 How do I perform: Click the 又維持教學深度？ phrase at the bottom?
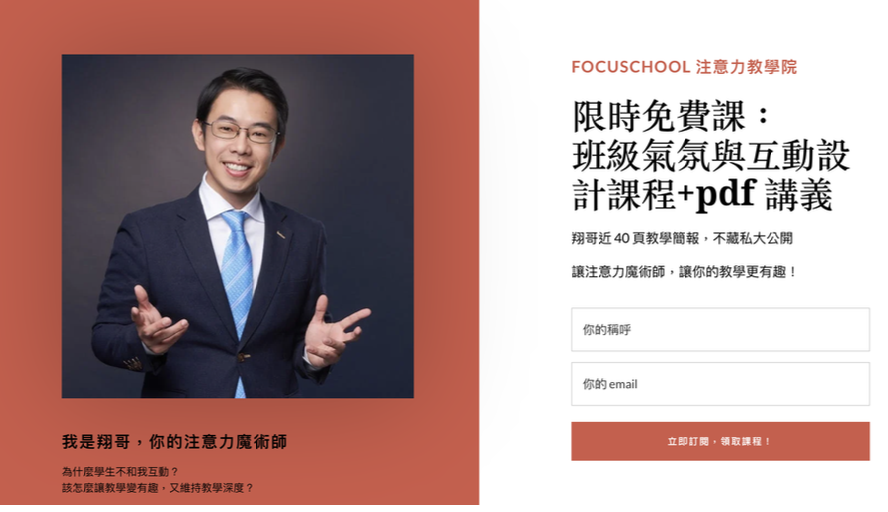click(x=211, y=488)
